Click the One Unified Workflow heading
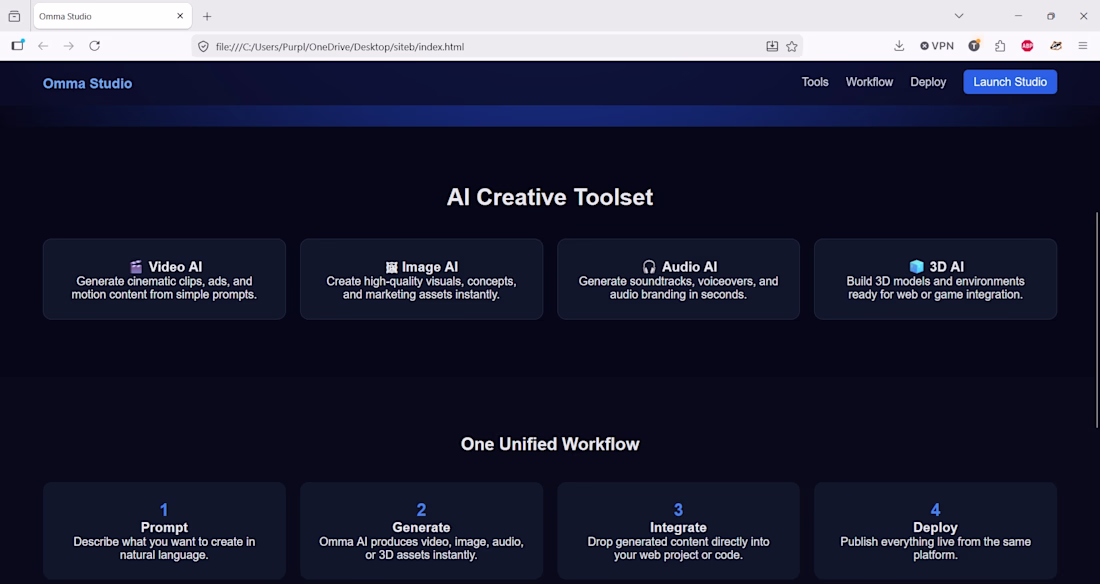Screen dimensions: 1100x584 (x=550, y=444)
